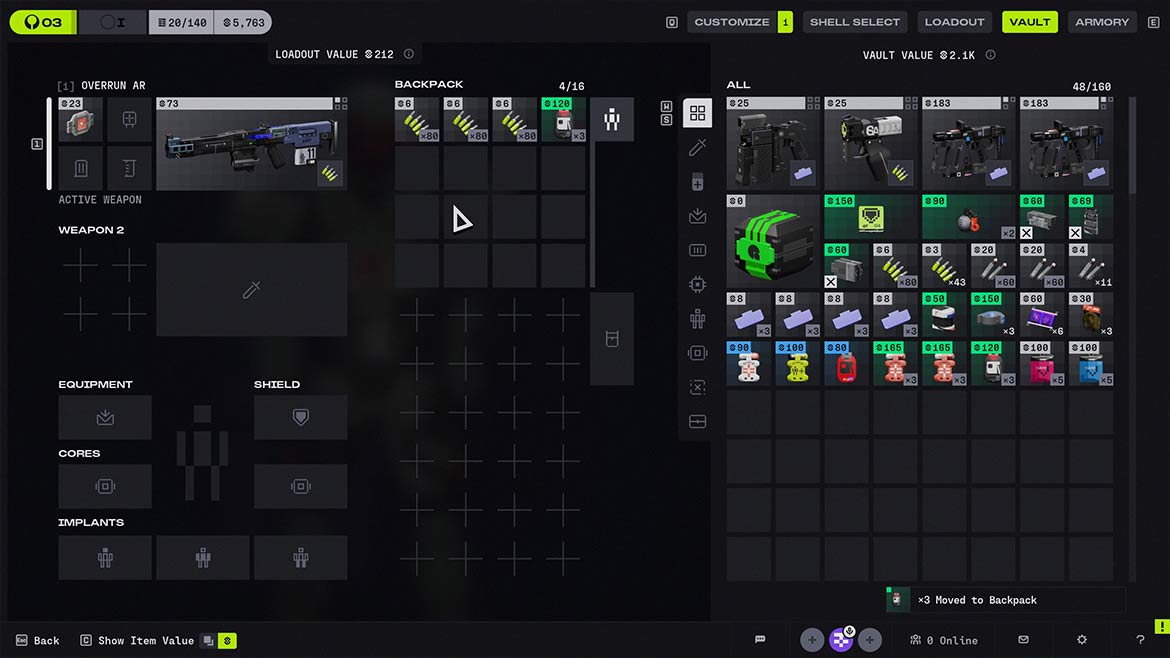Open the Shell Select tab
The image size is (1170, 658).
click(x=854, y=22)
